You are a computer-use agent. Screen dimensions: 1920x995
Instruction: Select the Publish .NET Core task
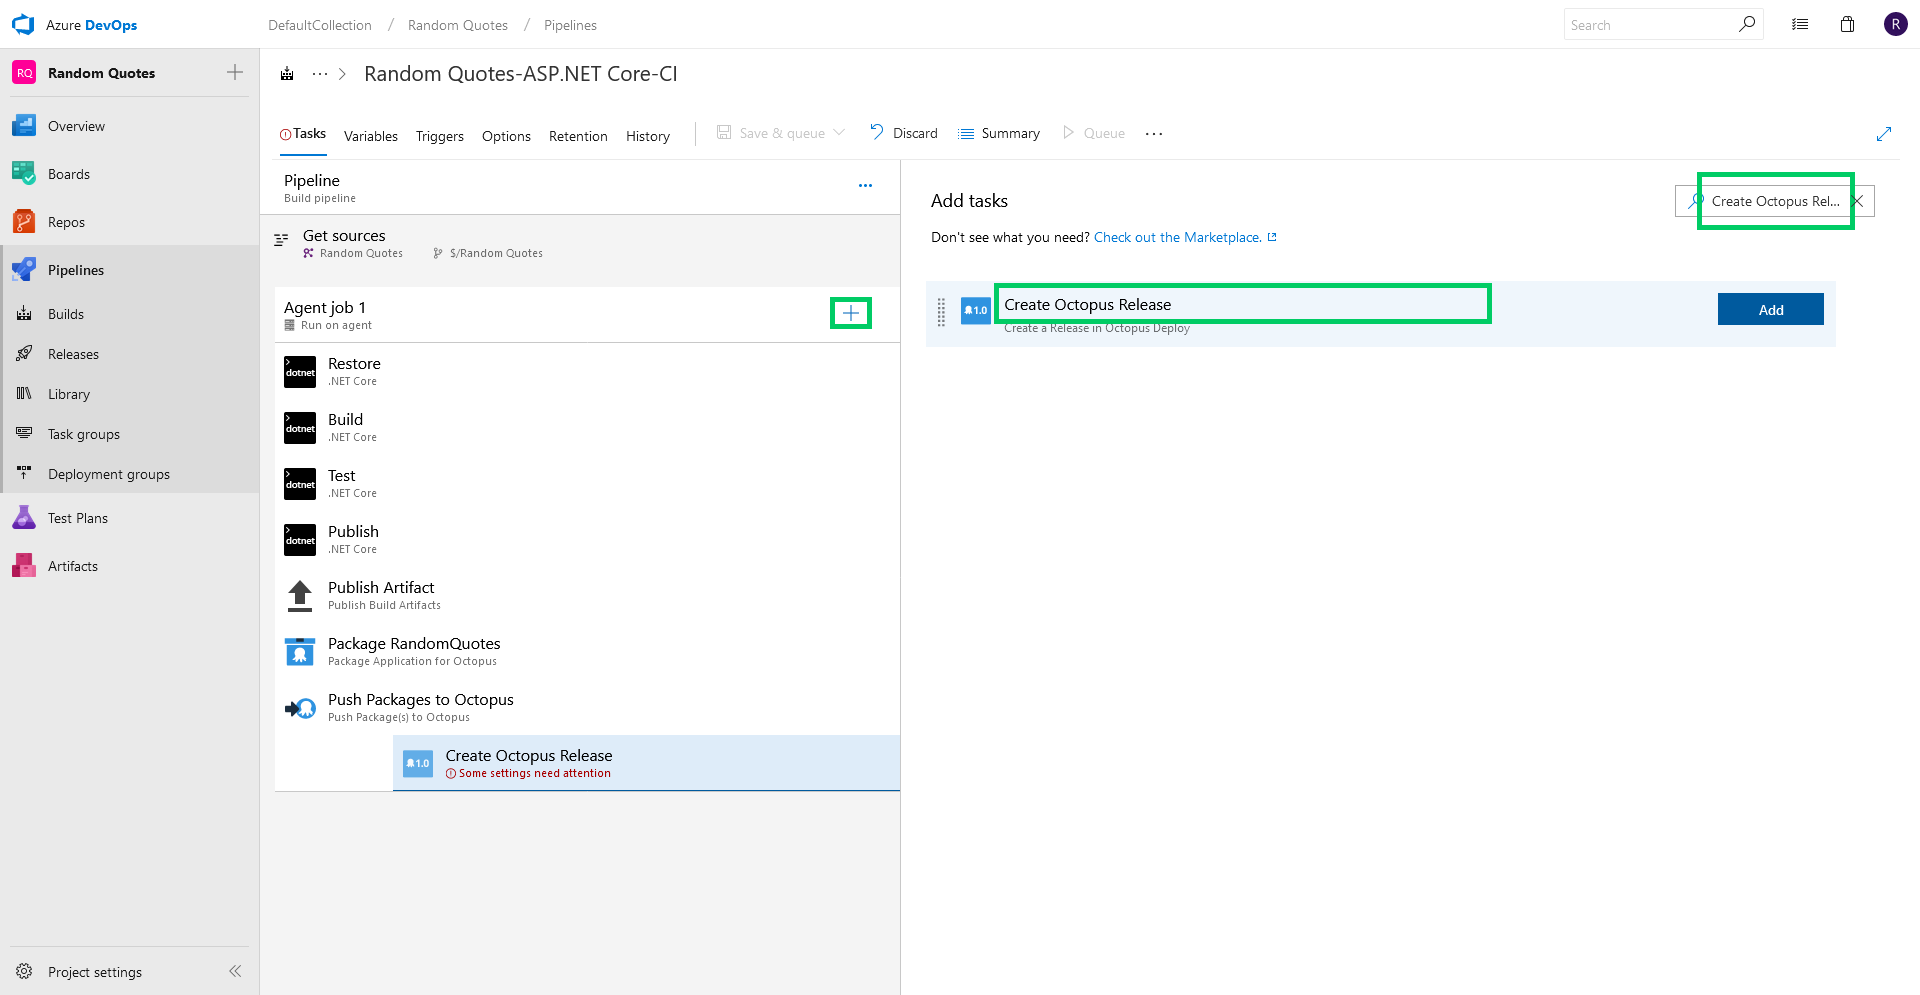(x=587, y=539)
